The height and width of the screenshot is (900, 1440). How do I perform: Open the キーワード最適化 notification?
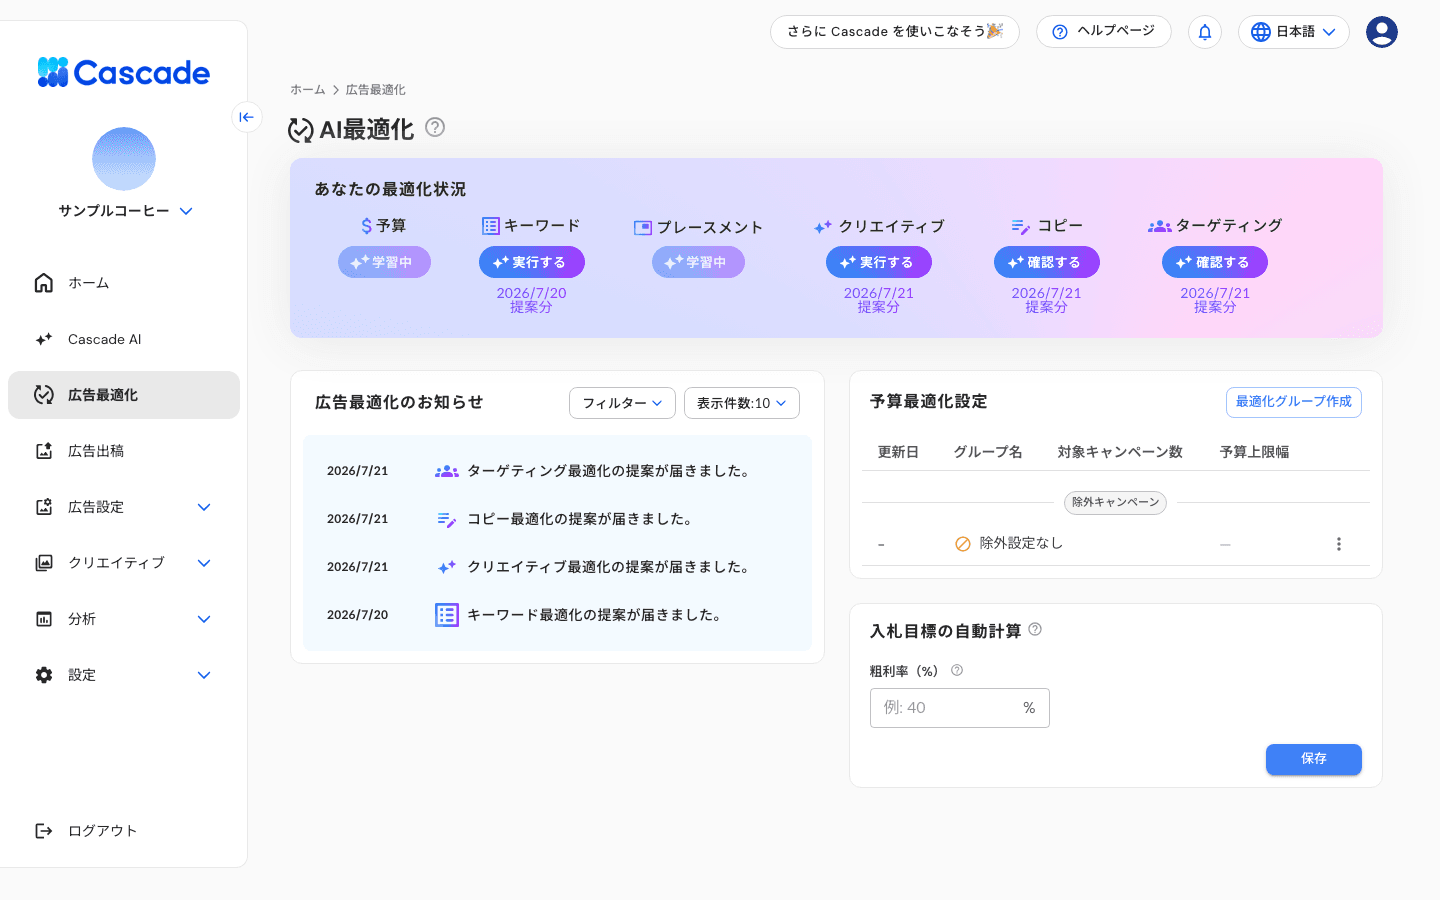pos(557,615)
